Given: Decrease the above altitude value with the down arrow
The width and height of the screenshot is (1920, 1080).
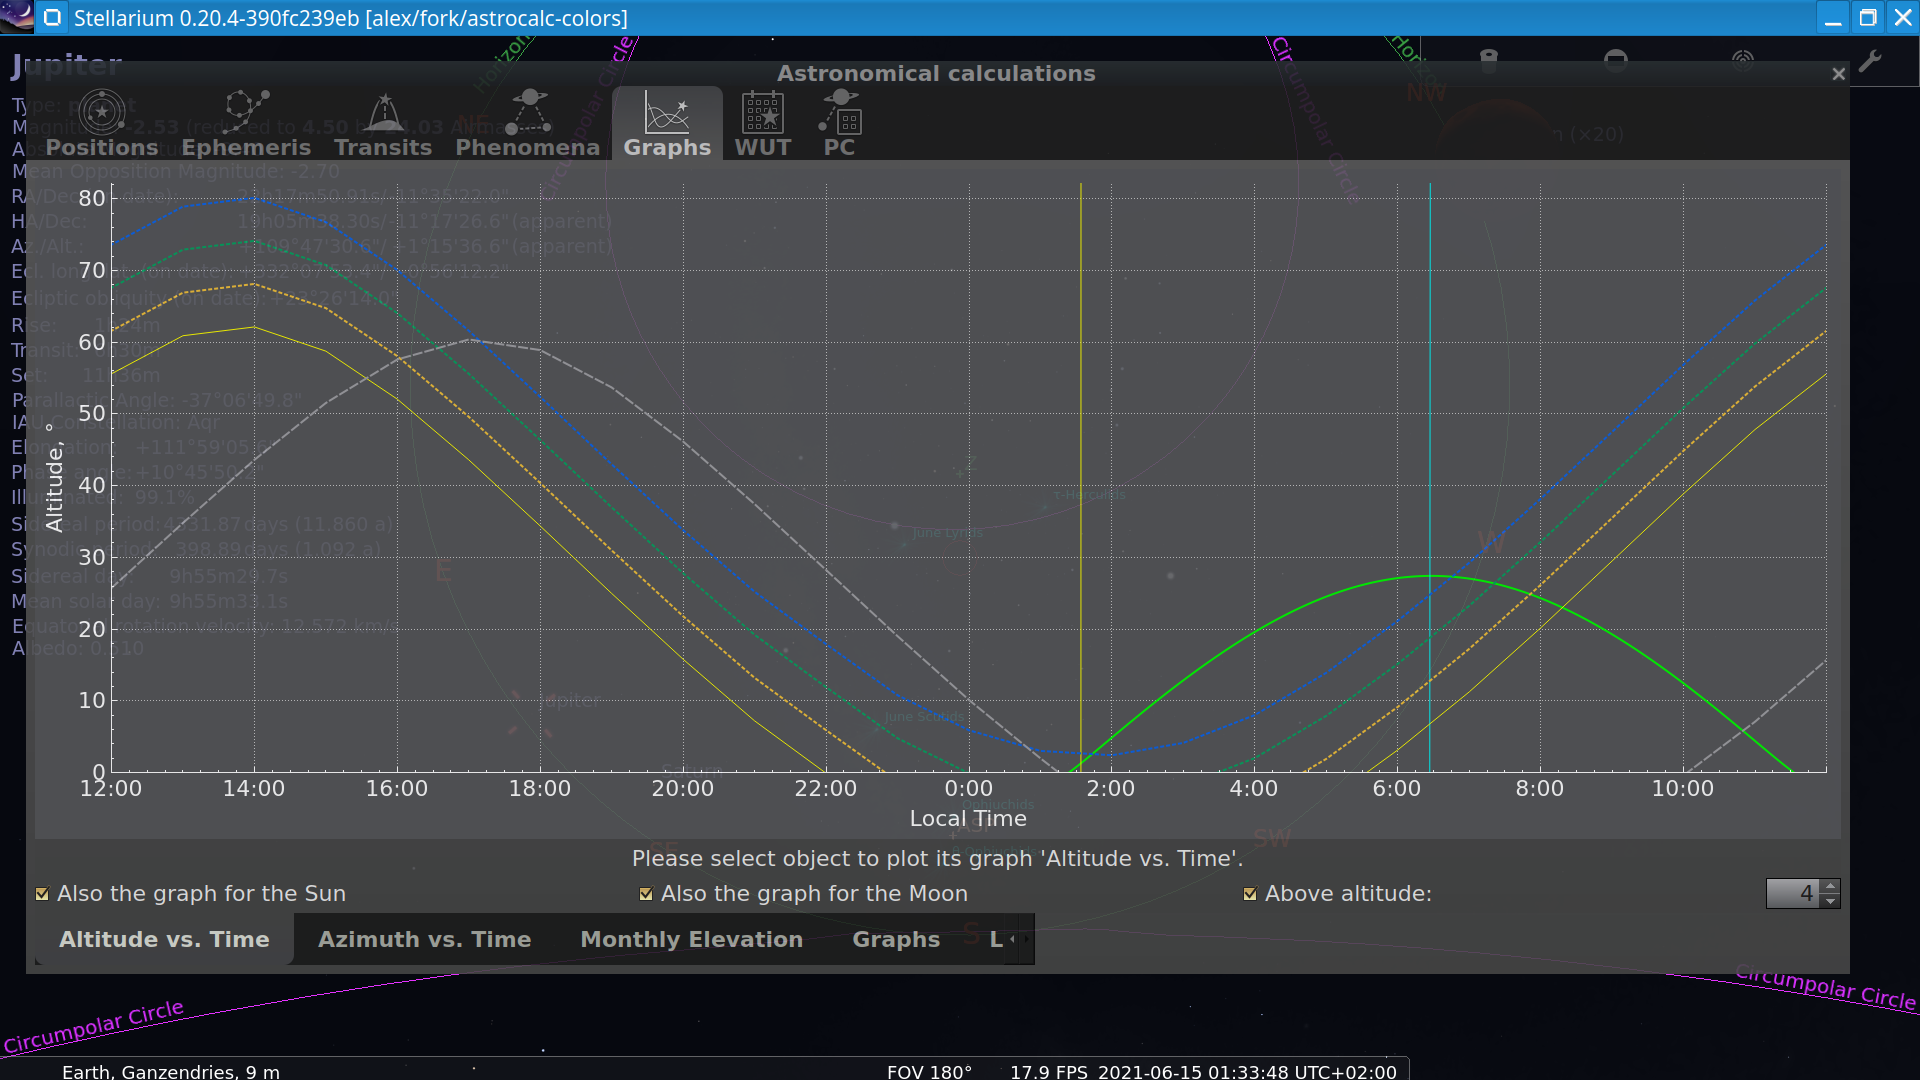Looking at the screenshot, I should click(1831, 901).
